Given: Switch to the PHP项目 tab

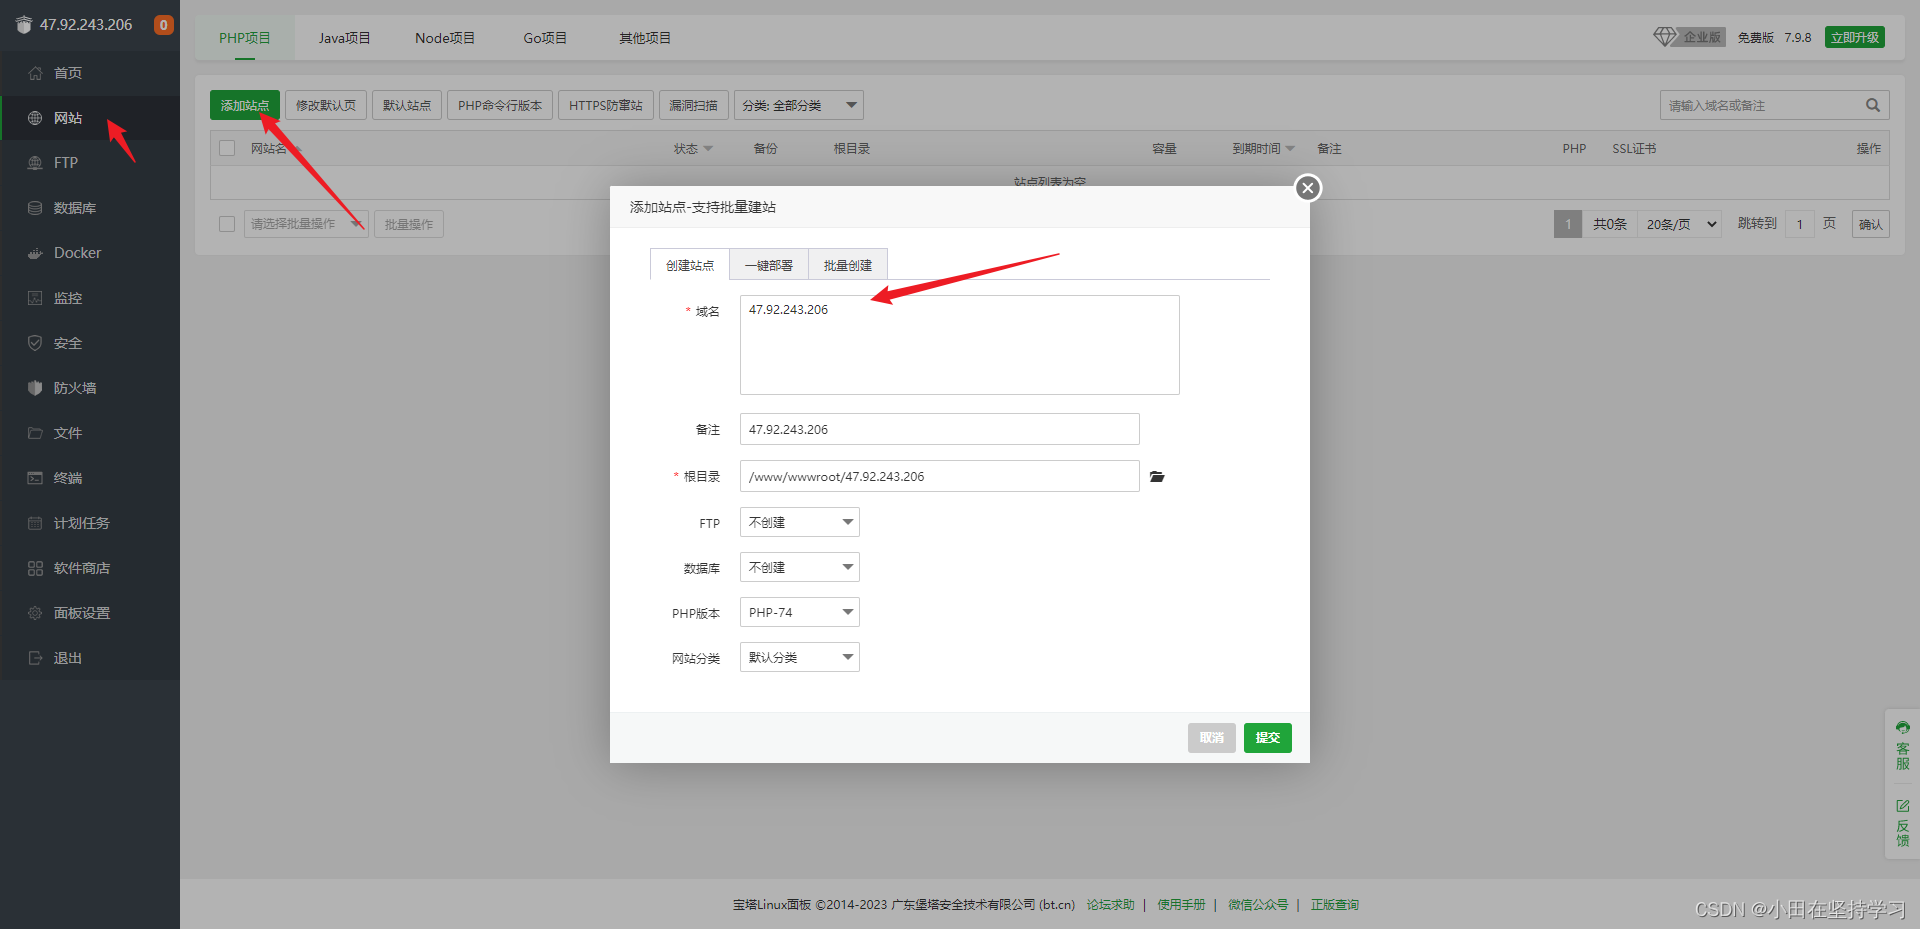Looking at the screenshot, I should click(x=245, y=38).
